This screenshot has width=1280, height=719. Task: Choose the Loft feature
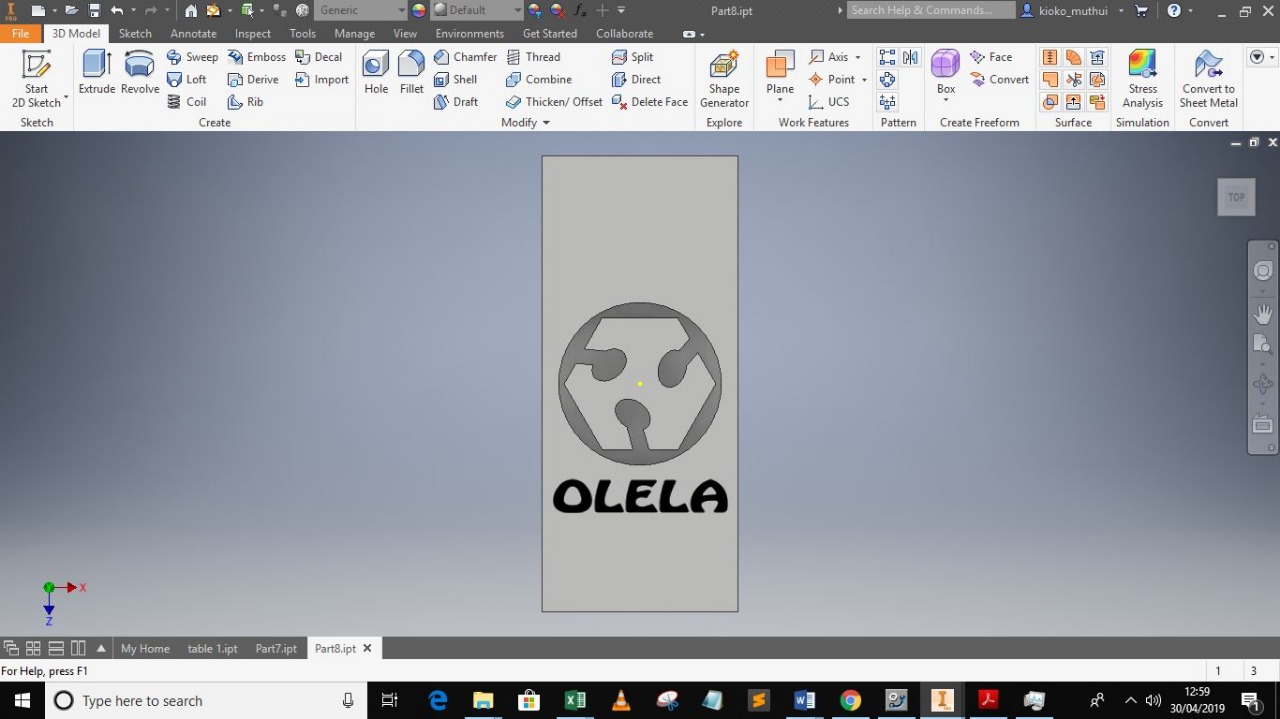tap(187, 79)
